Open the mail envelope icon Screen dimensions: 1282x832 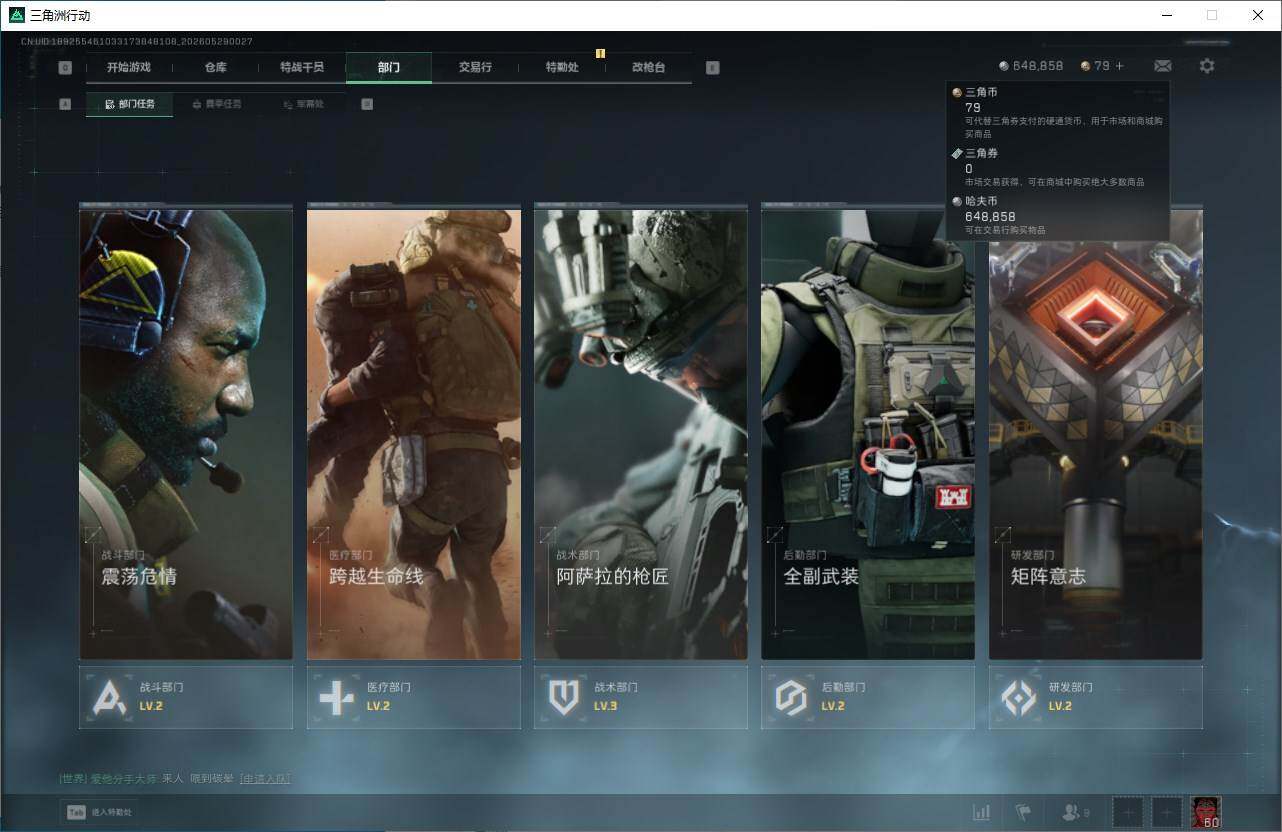(1162, 66)
